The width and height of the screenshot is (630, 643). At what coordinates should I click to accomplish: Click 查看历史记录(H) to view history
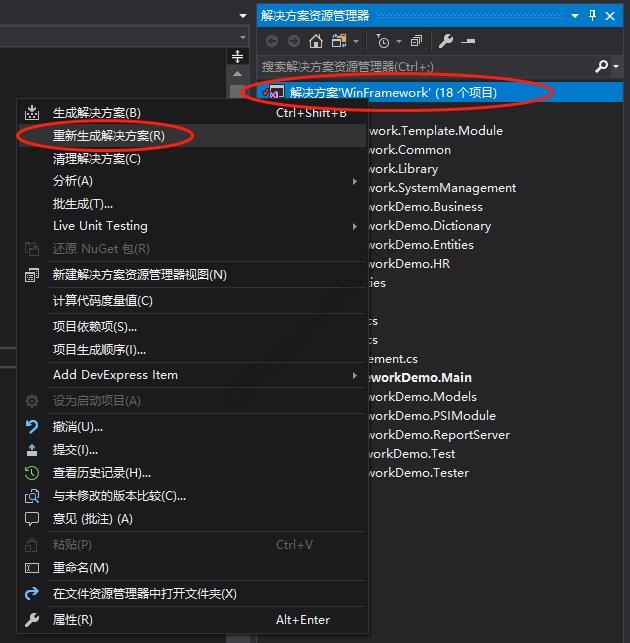(102, 472)
